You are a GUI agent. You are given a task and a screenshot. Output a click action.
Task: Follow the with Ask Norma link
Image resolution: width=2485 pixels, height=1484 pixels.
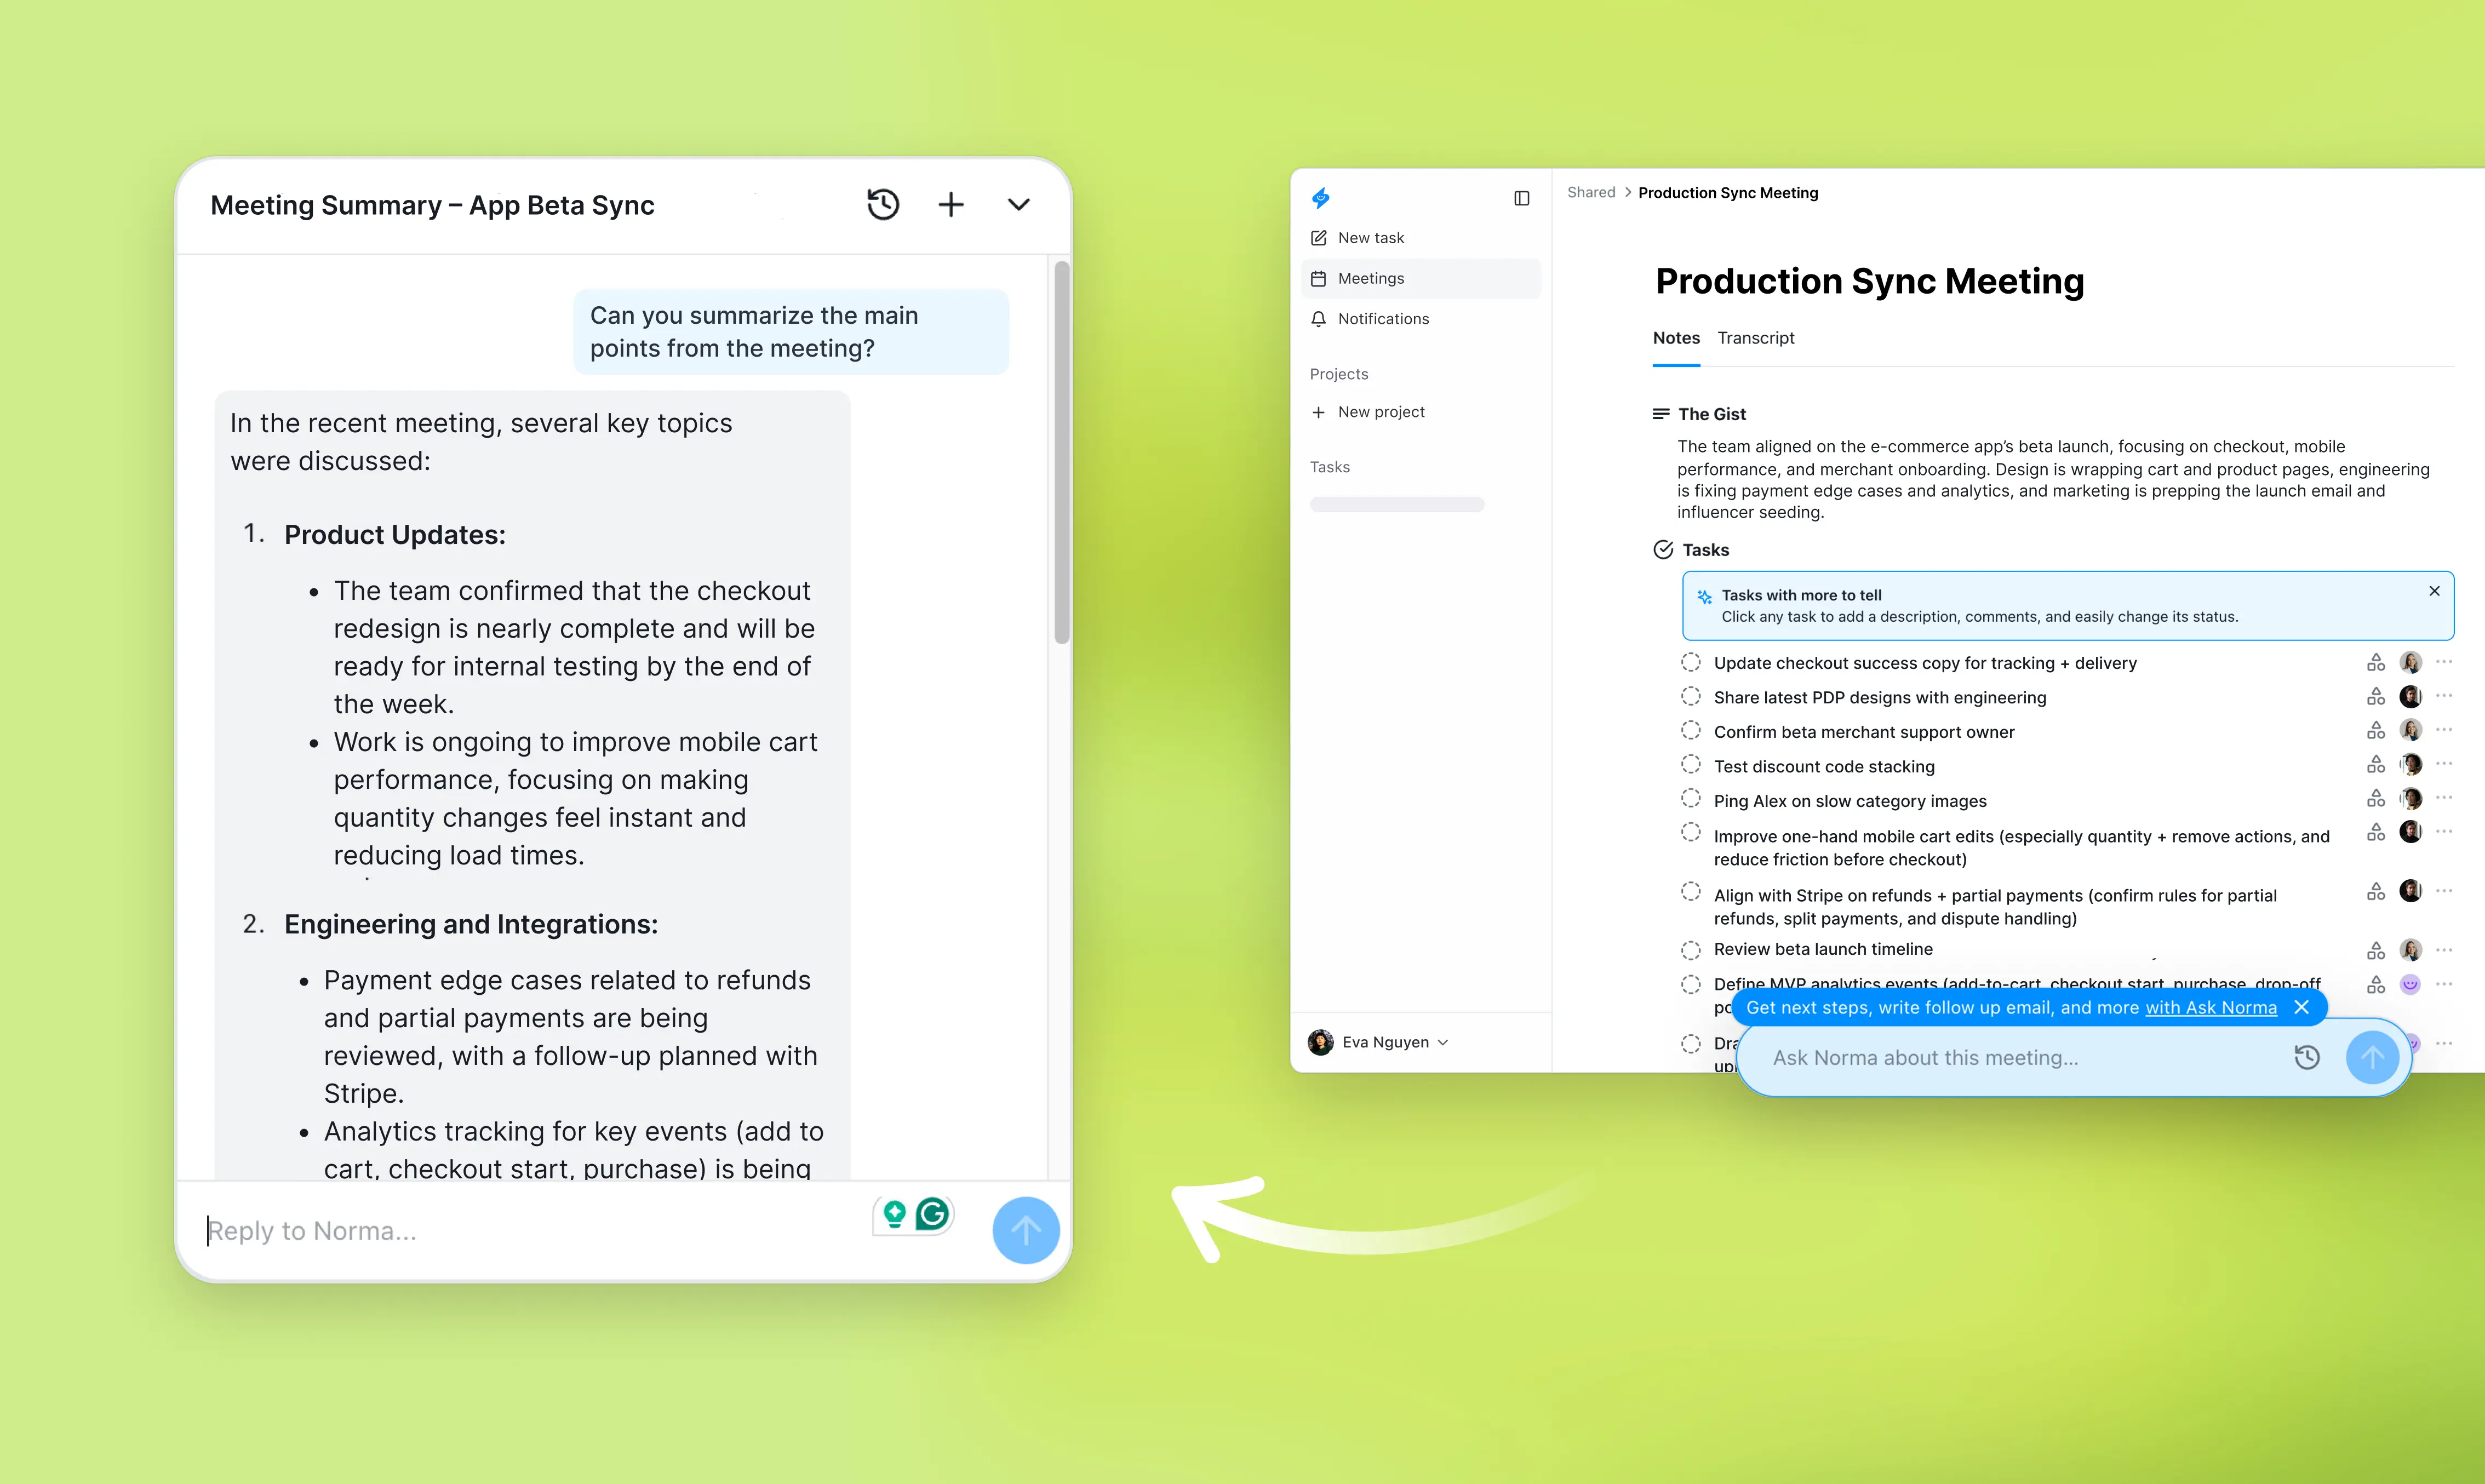pos(2210,1008)
